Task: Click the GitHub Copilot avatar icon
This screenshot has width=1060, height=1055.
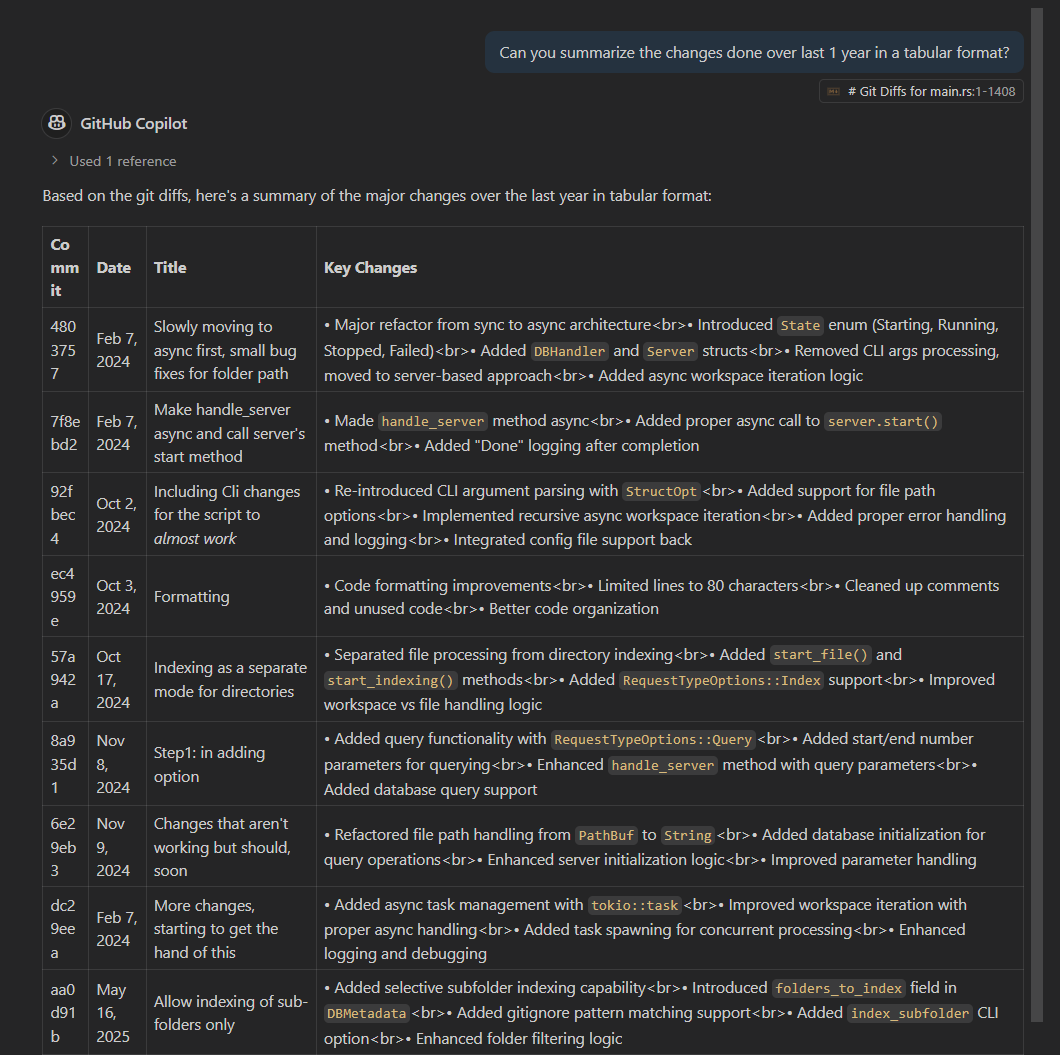Action: point(57,124)
